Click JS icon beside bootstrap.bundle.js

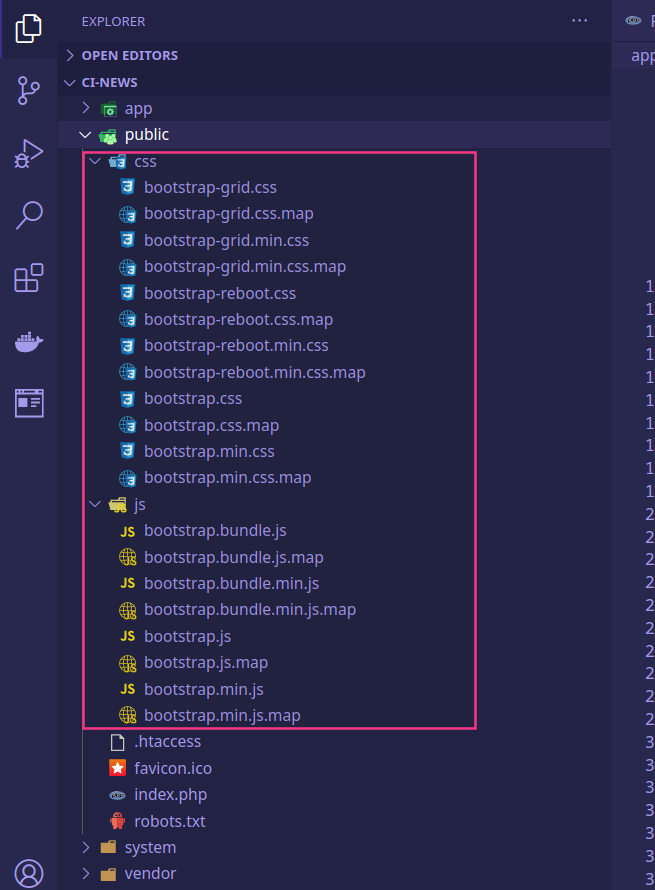[x=128, y=531]
